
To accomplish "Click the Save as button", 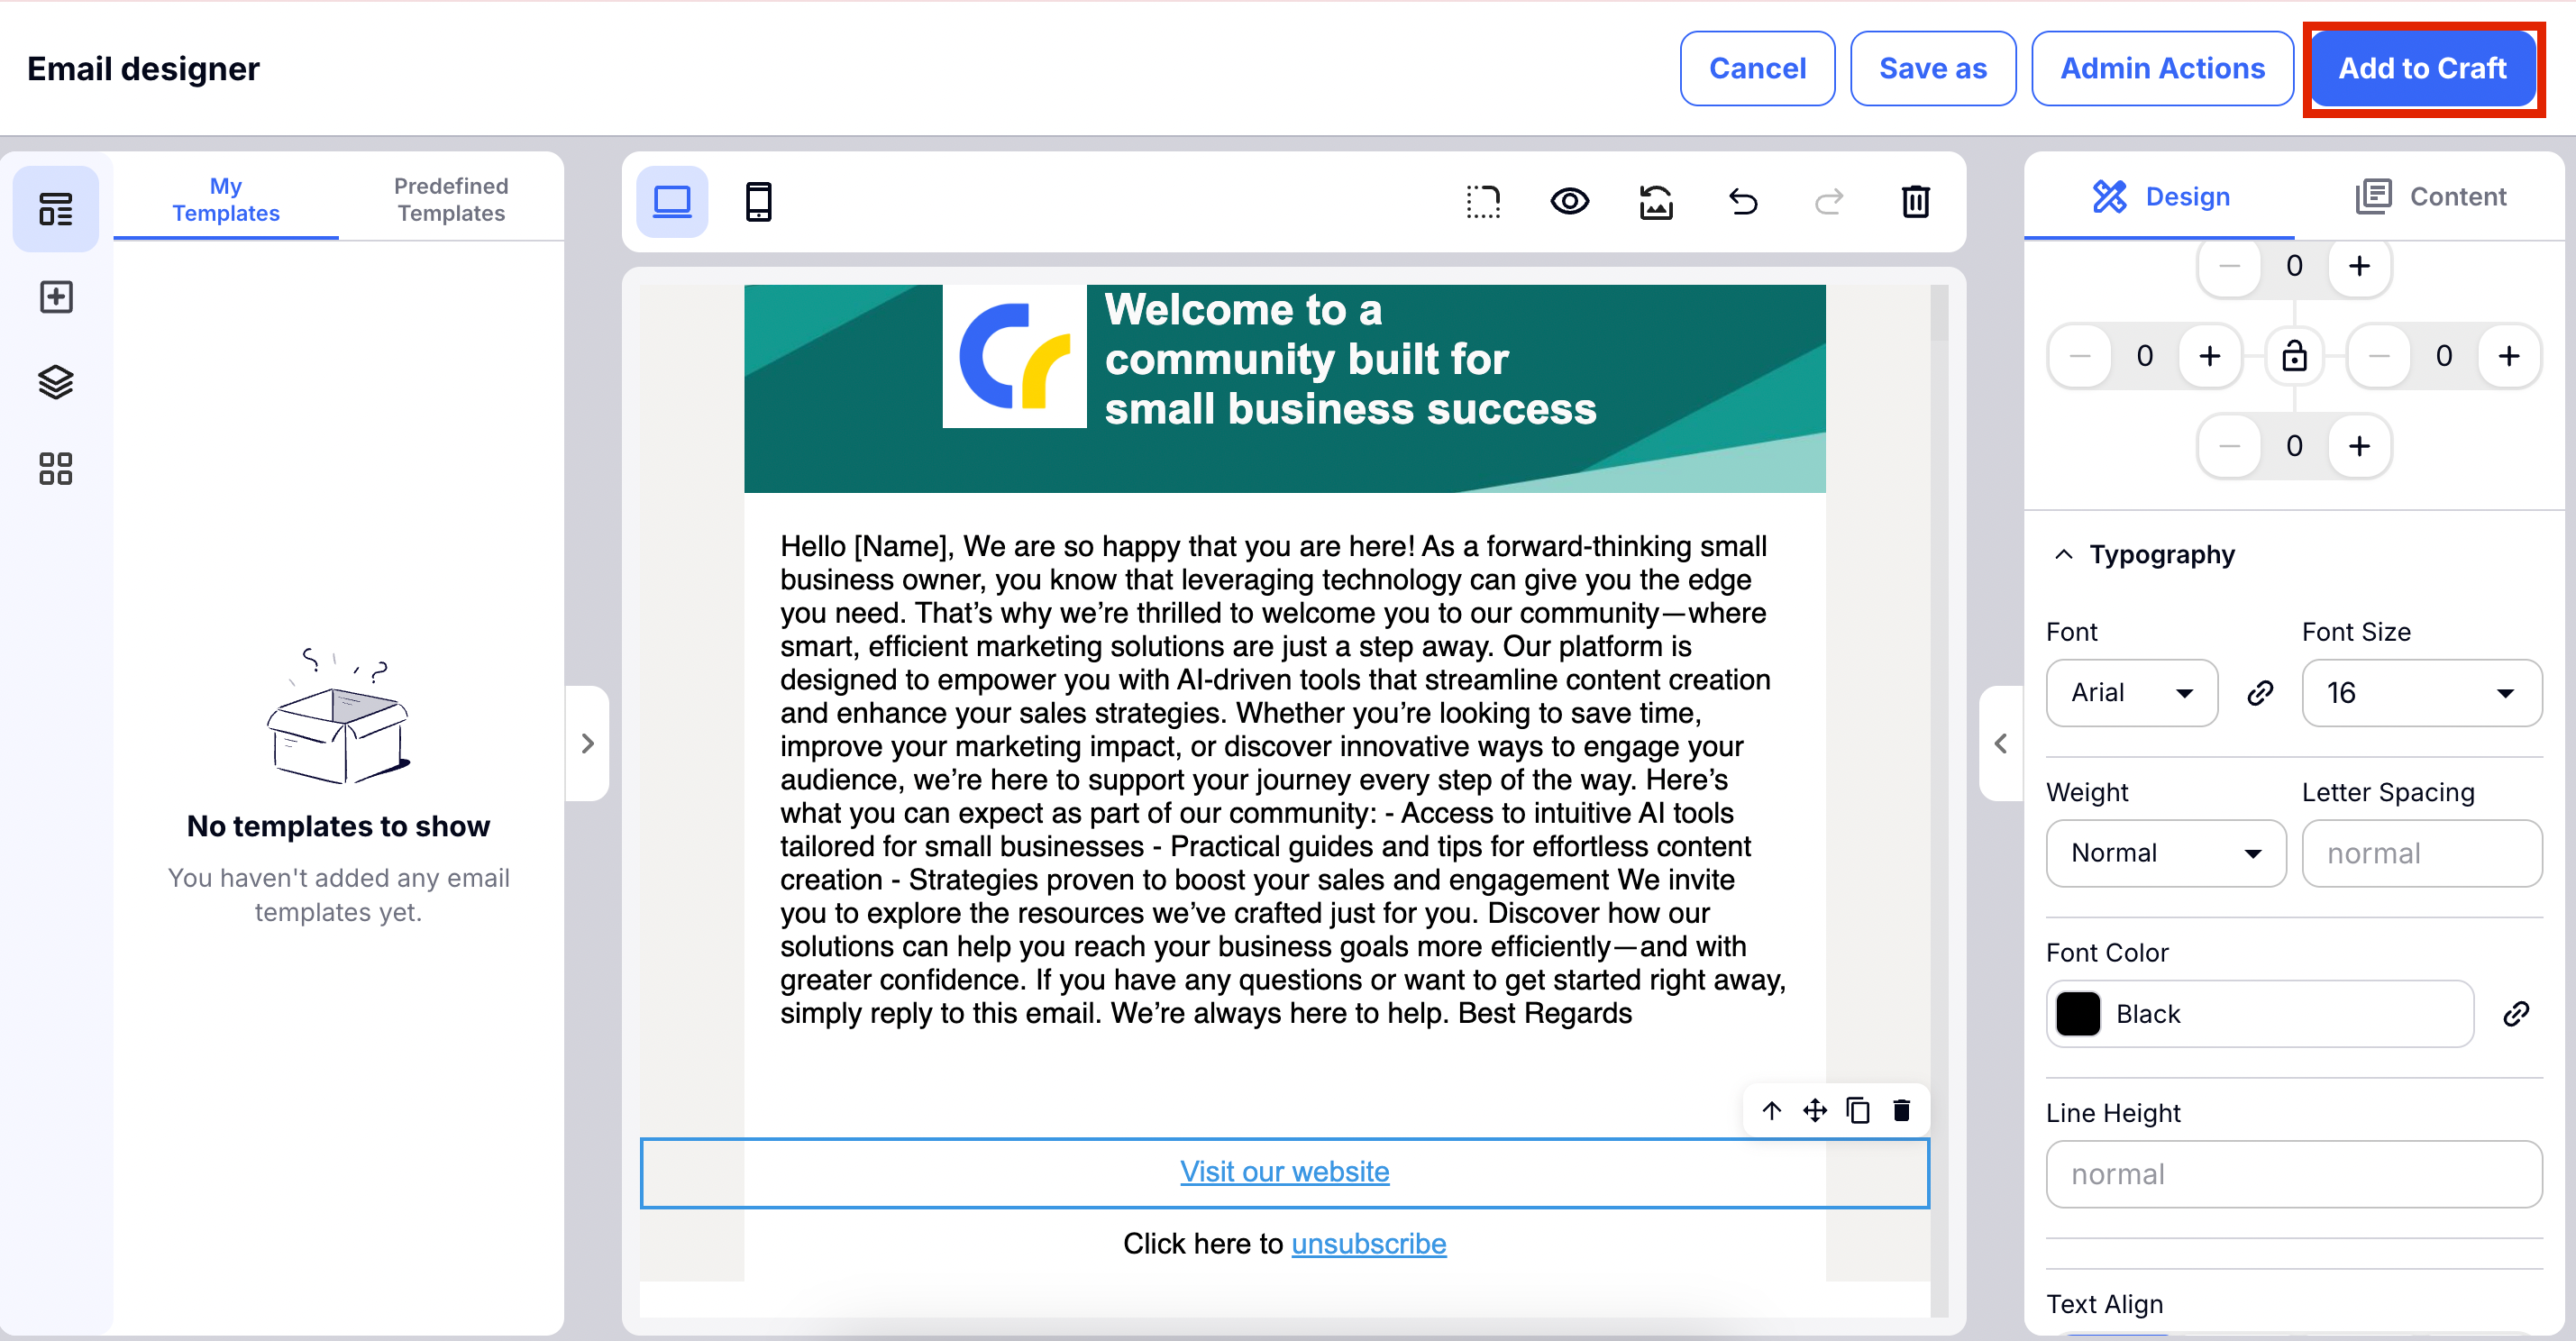I will pyautogui.click(x=1932, y=68).
